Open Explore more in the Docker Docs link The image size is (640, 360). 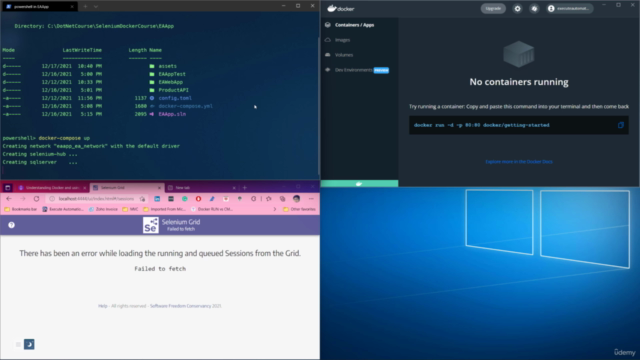pyautogui.click(x=519, y=162)
